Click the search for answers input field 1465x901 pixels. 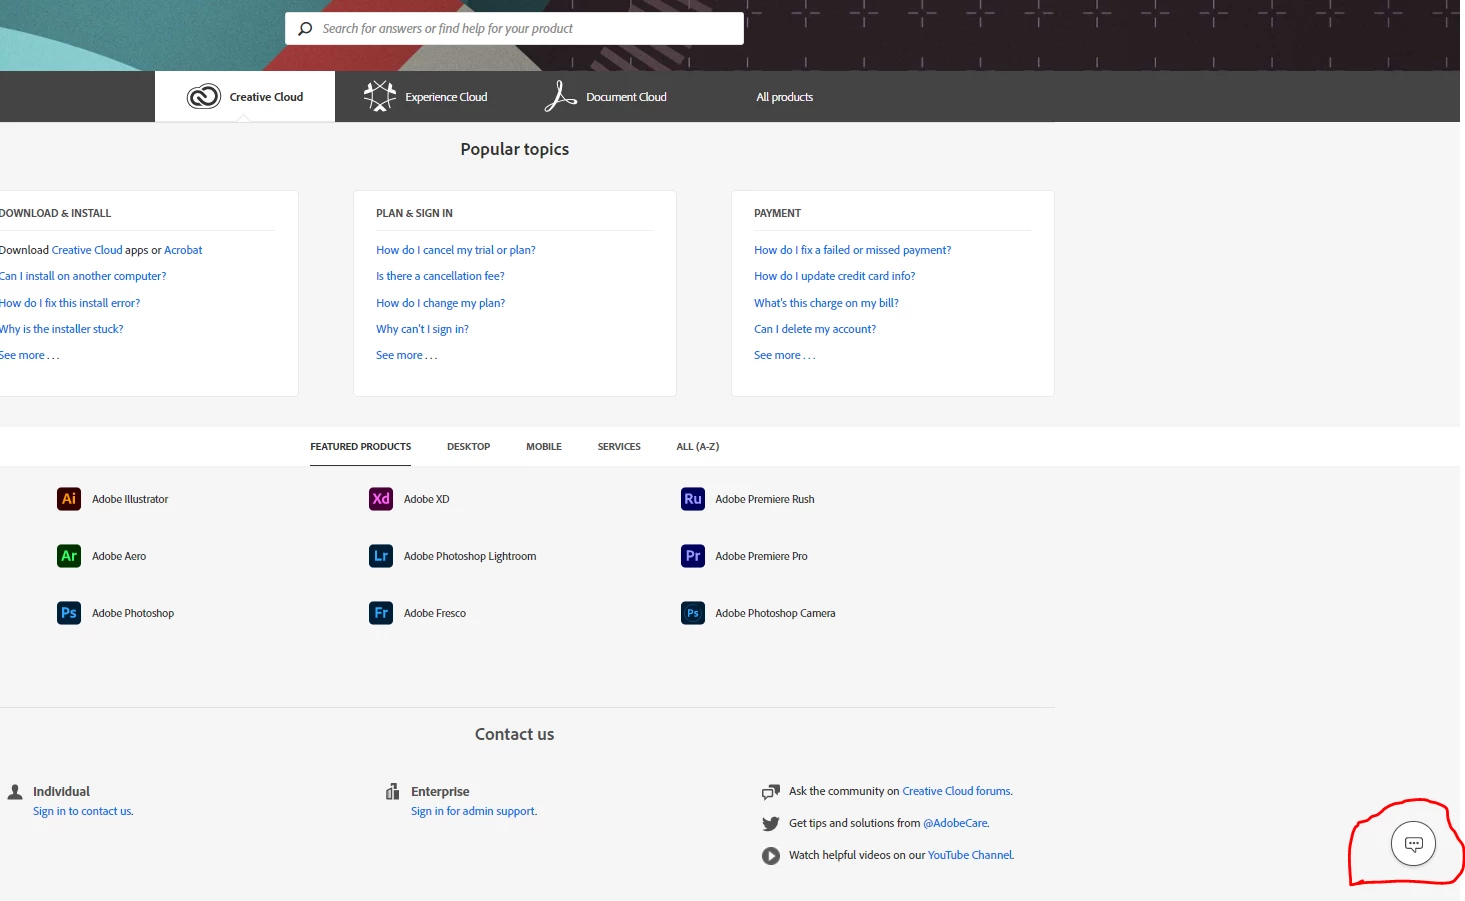(514, 29)
